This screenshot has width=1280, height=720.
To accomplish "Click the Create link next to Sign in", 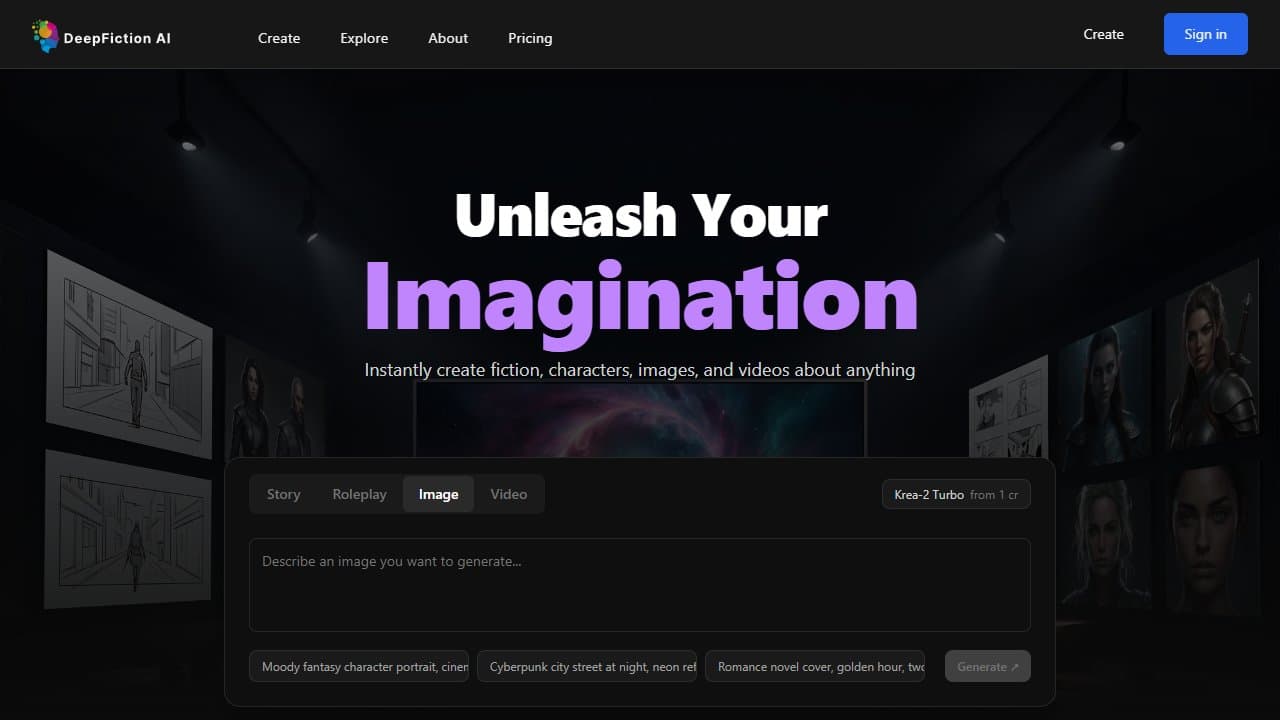I will 1104,34.
